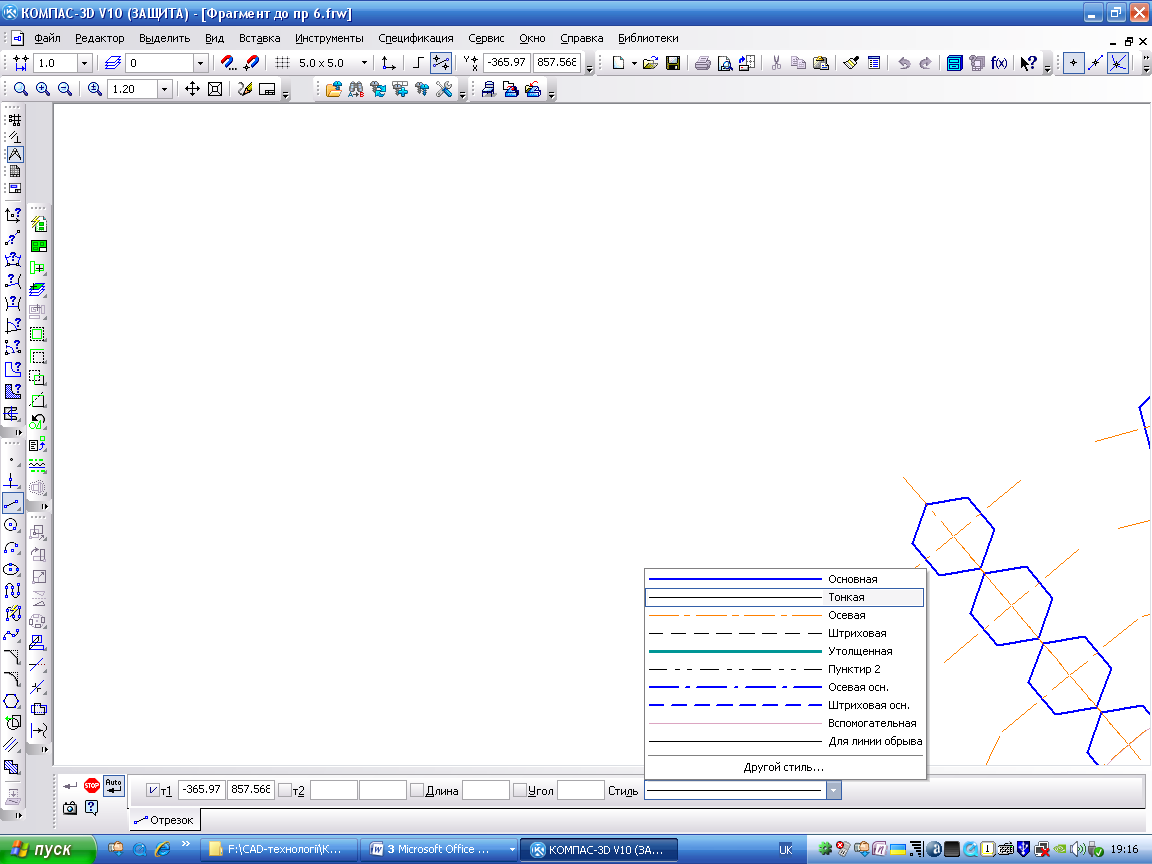This screenshot has height=864, width=1152.
Task: Switch to Microsoft Office taskbar button
Action: [441, 849]
